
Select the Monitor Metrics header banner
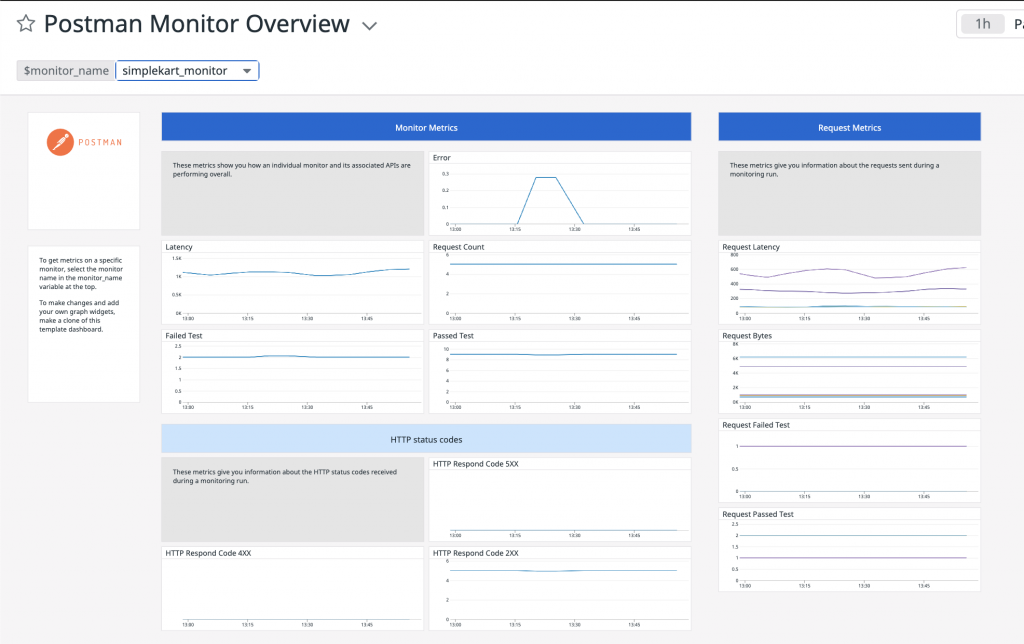point(426,127)
